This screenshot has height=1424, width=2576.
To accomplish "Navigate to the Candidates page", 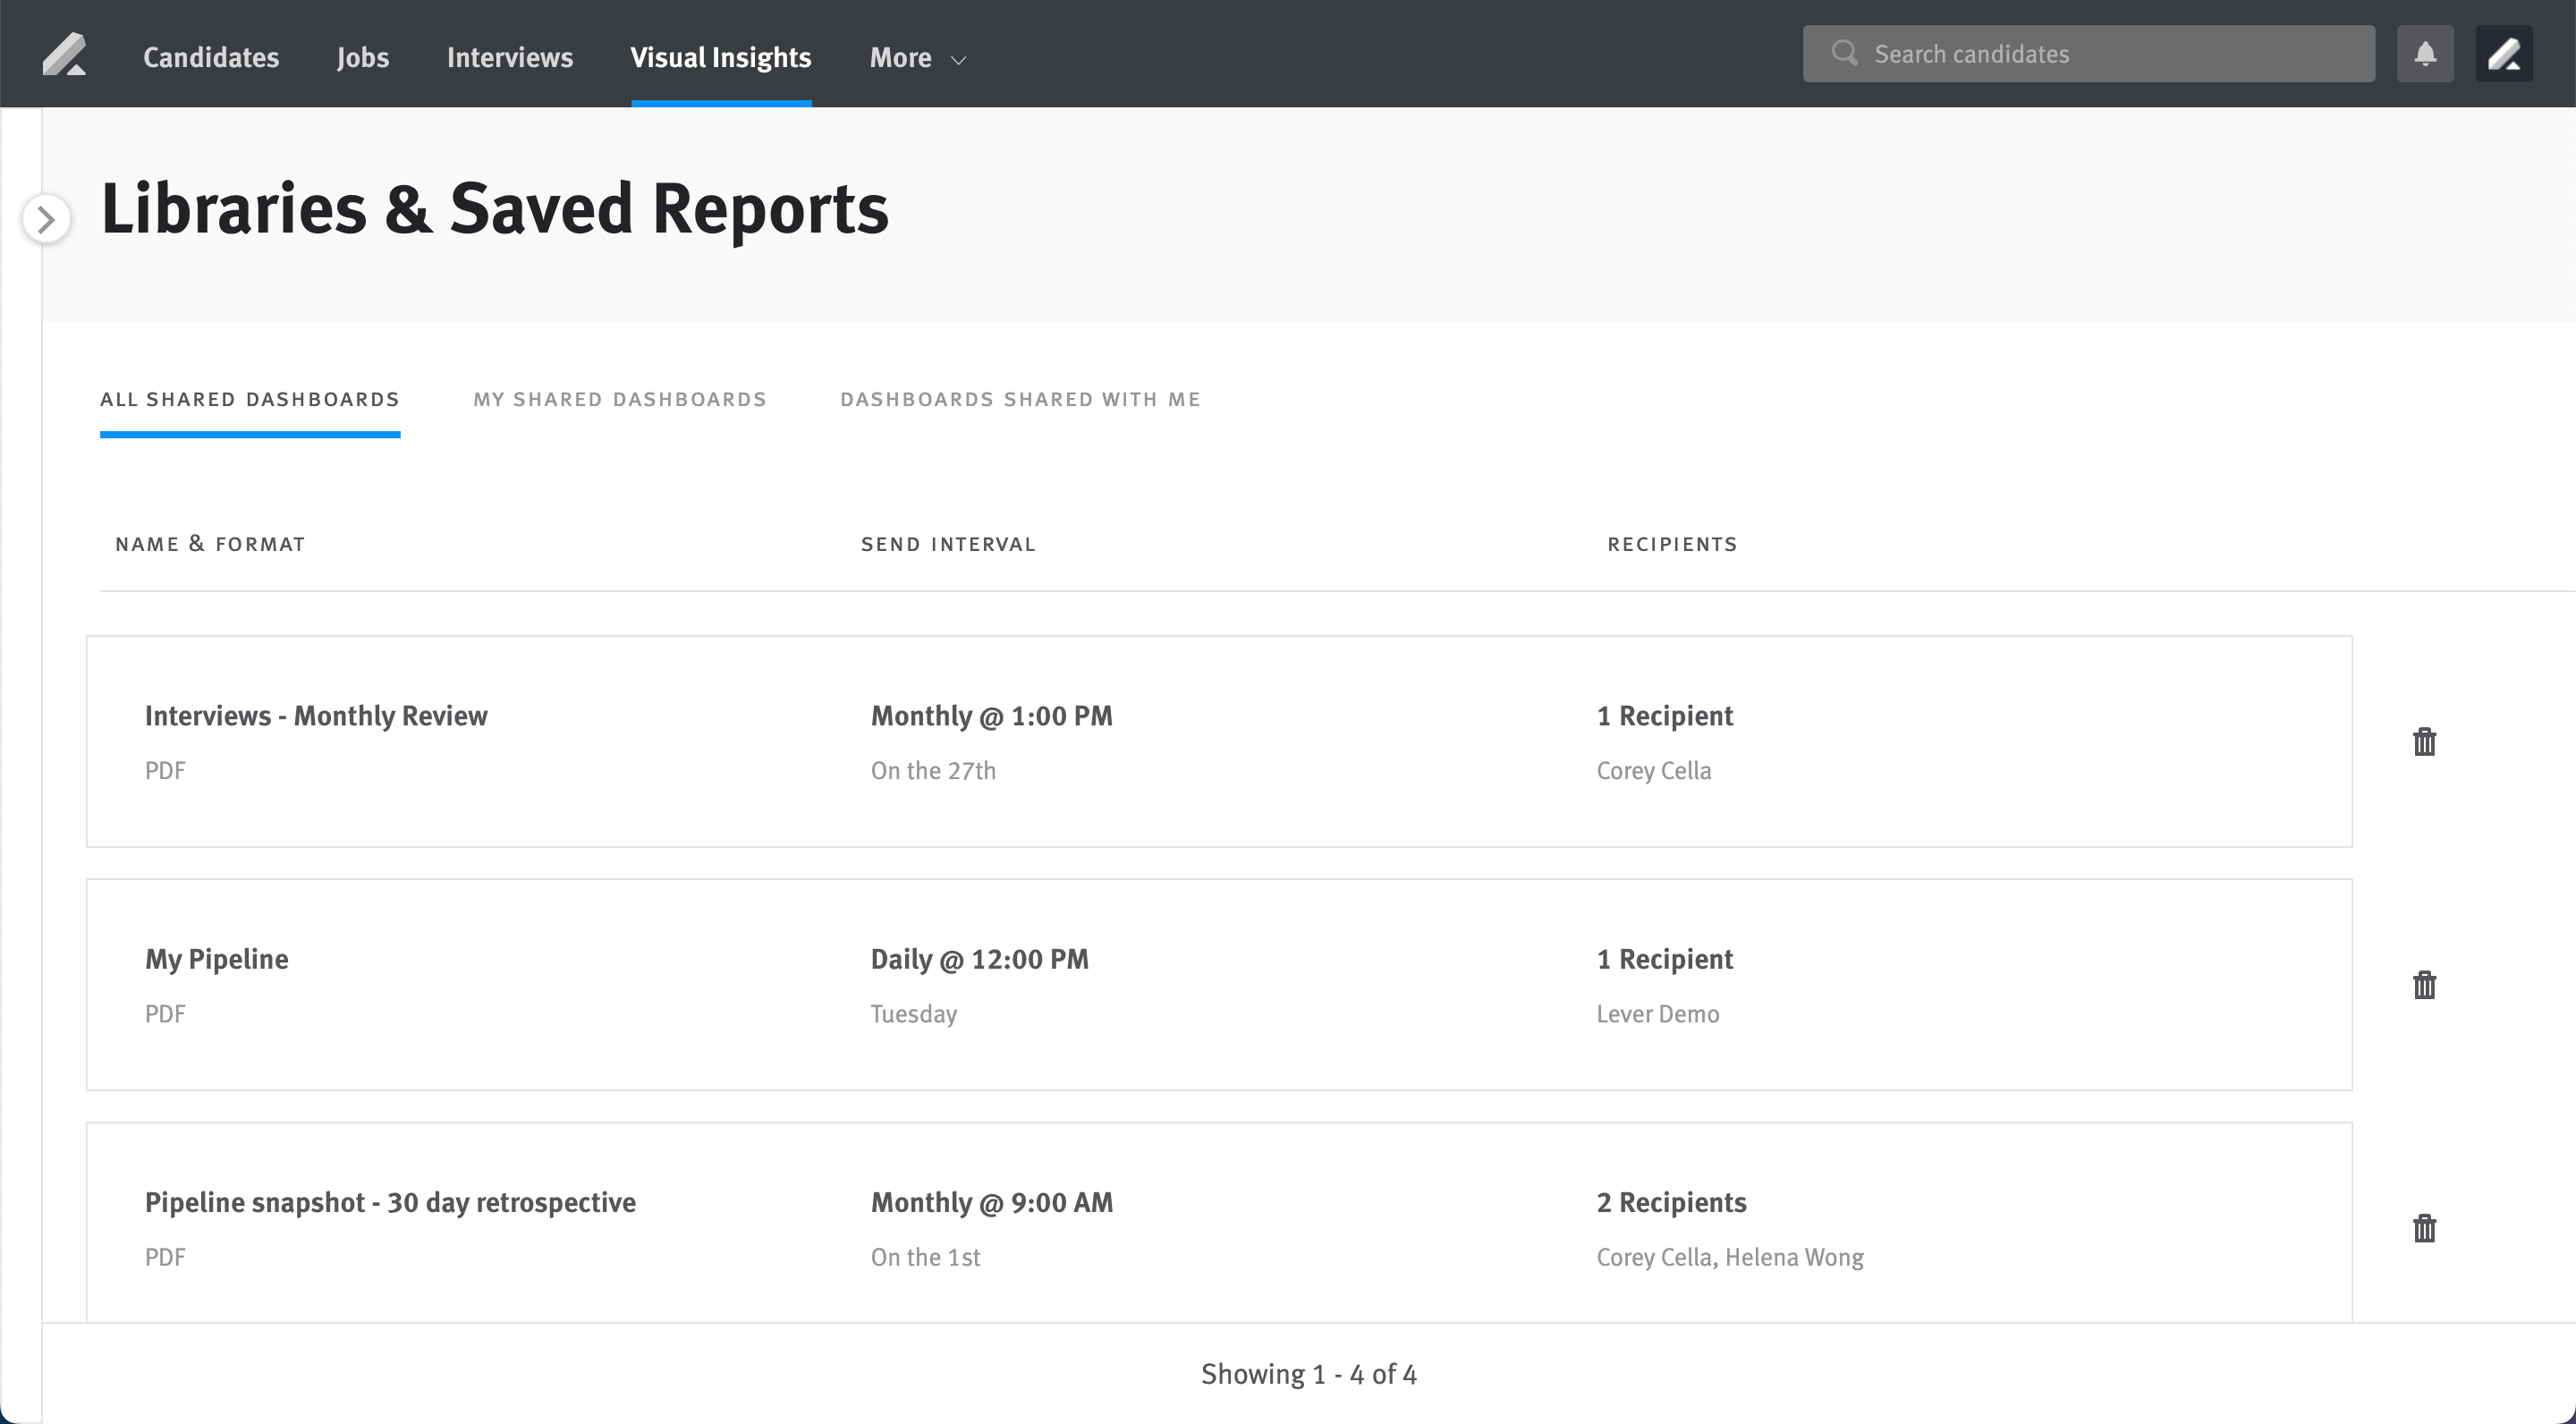I will pos(210,57).
